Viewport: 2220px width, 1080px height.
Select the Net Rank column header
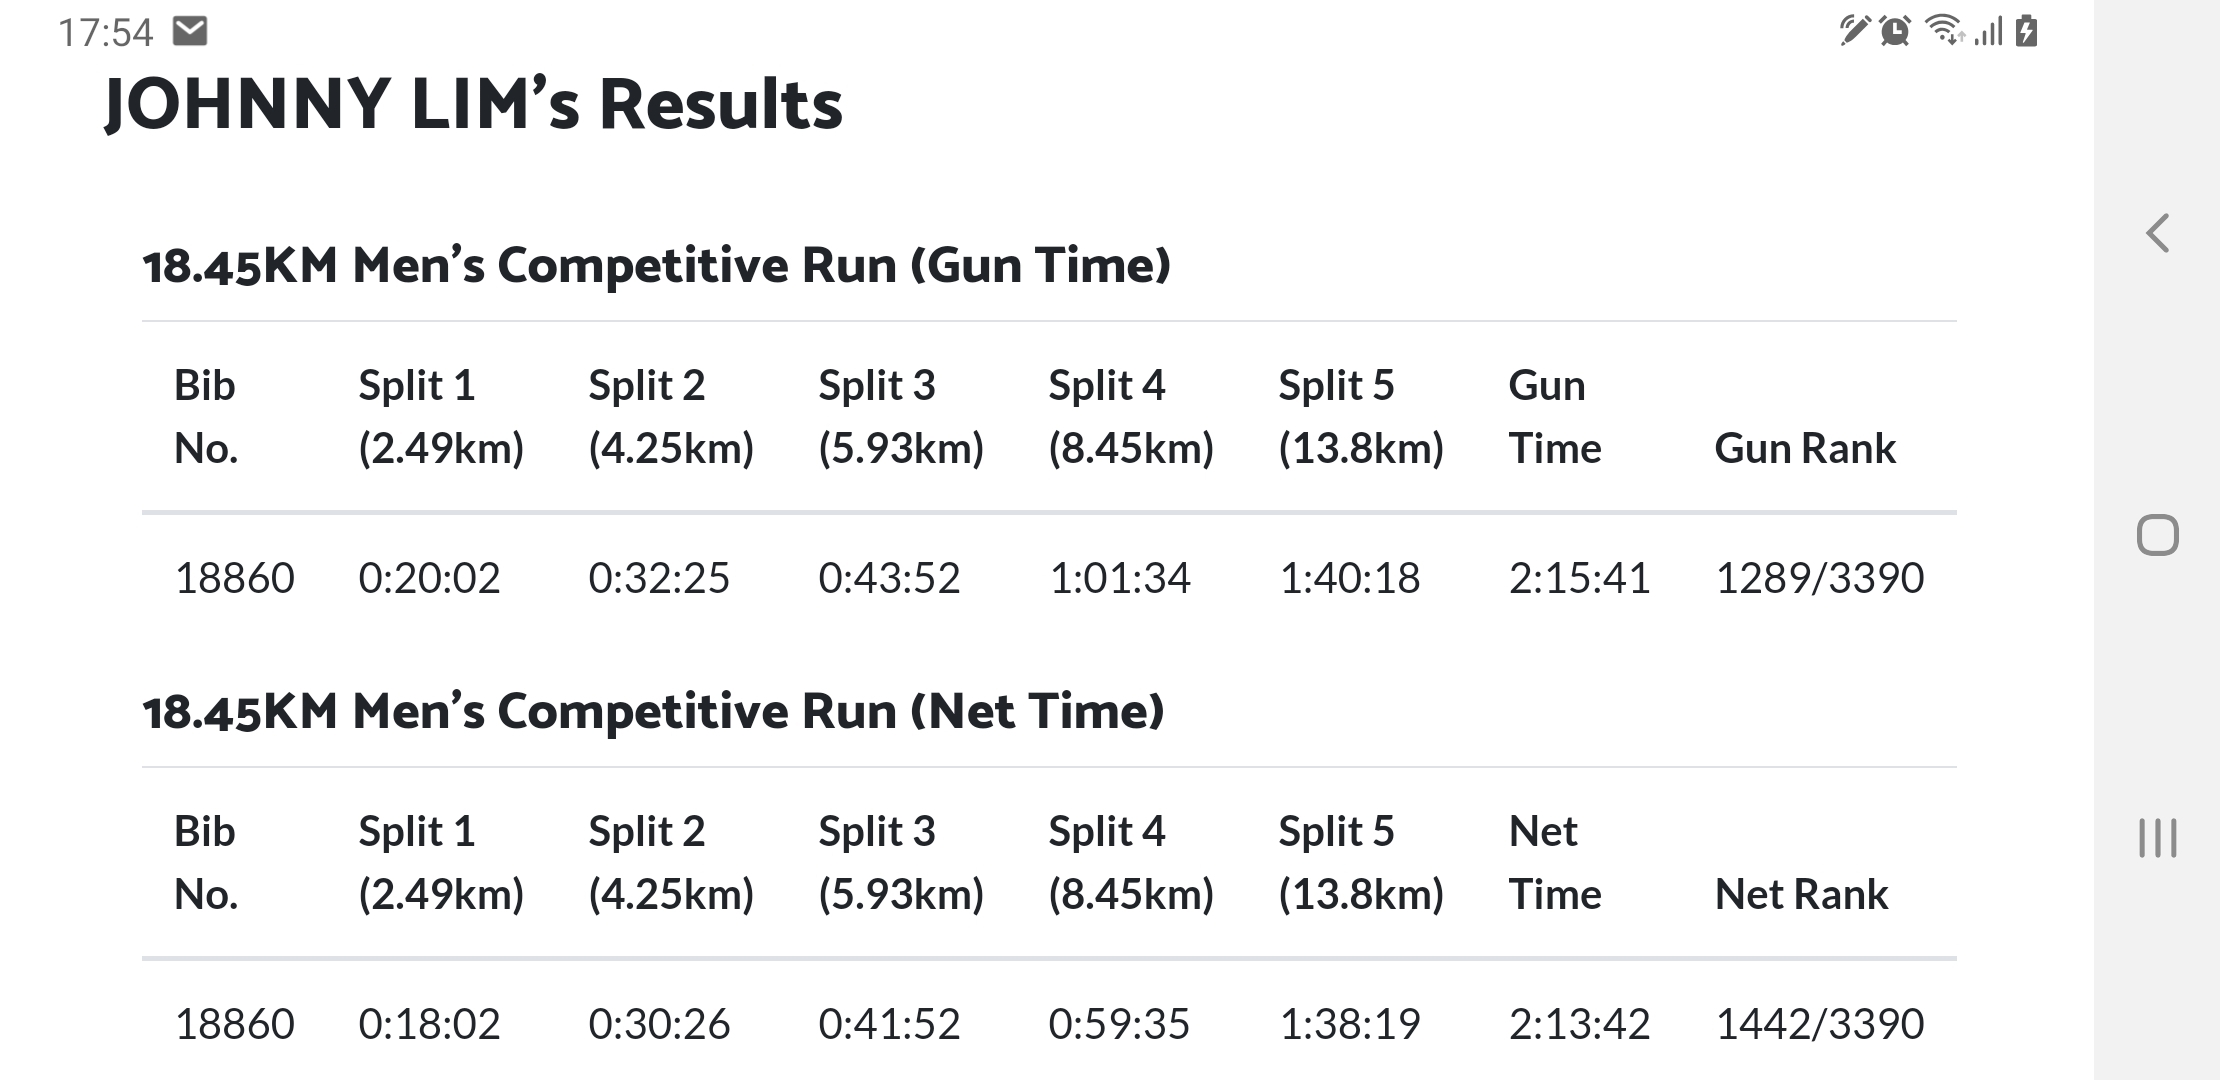pos(1801,894)
